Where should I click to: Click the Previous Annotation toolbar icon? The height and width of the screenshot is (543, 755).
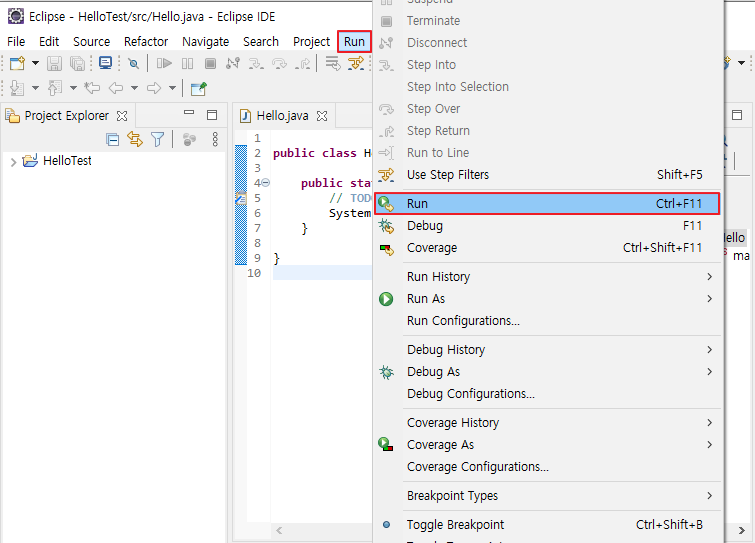(x=54, y=88)
